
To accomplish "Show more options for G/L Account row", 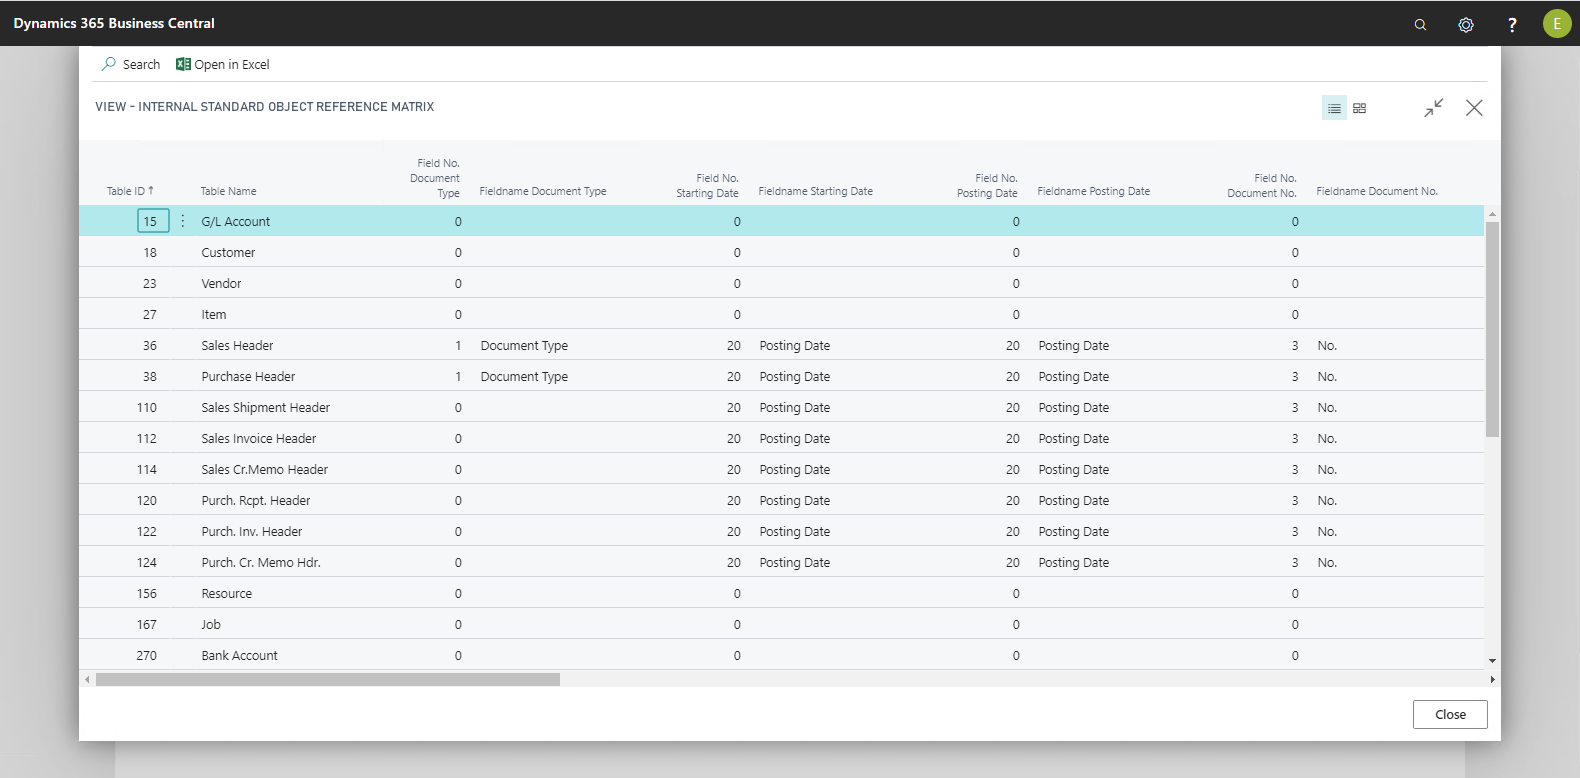I will 183,221.
